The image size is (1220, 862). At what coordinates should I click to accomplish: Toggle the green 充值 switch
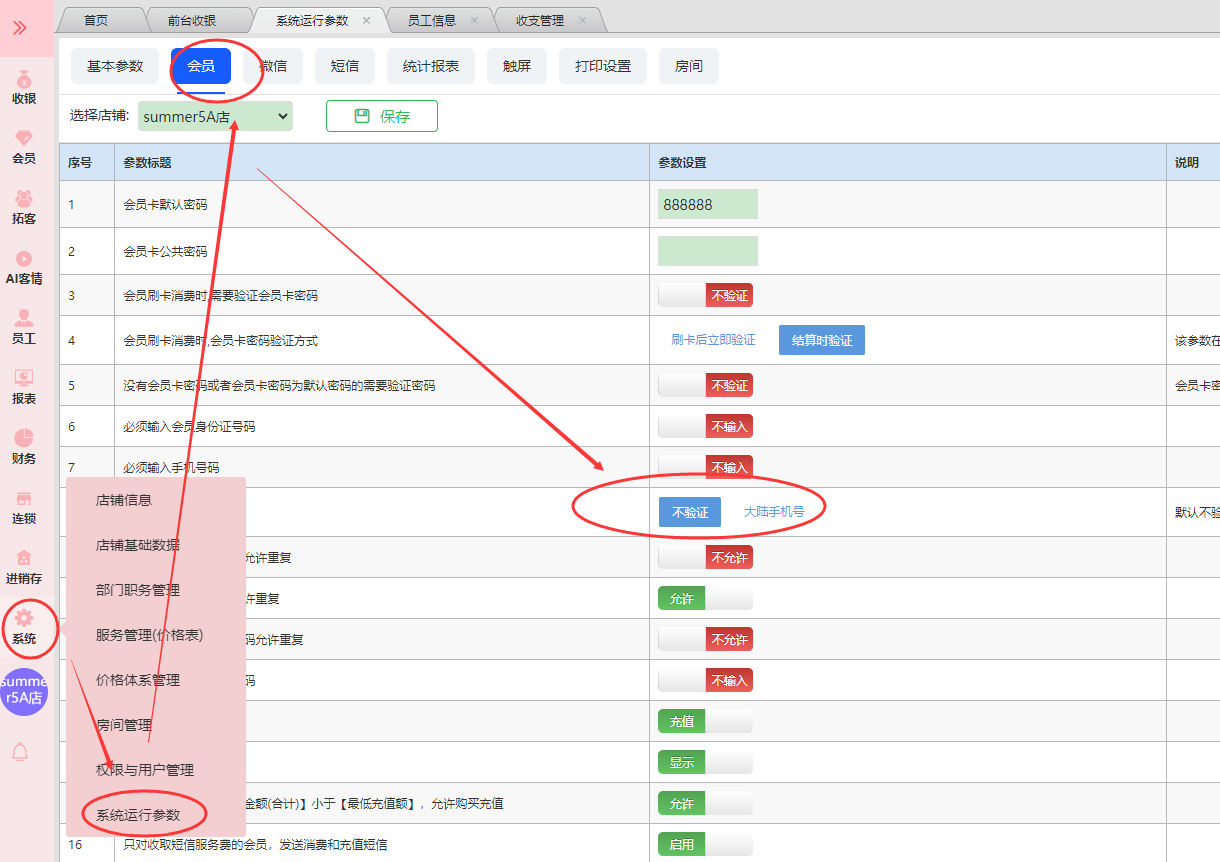click(x=705, y=721)
